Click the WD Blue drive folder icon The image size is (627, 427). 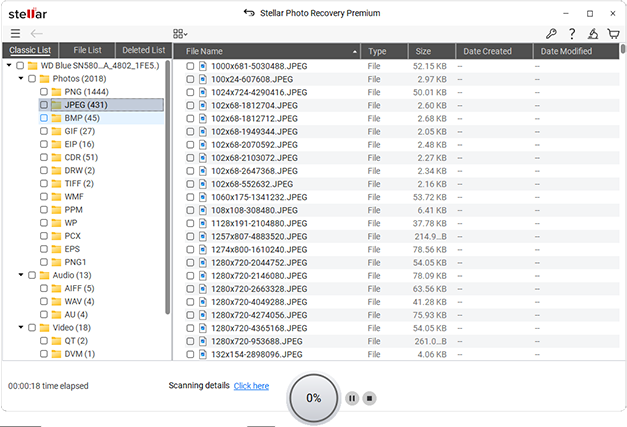pyautogui.click(x=32, y=66)
